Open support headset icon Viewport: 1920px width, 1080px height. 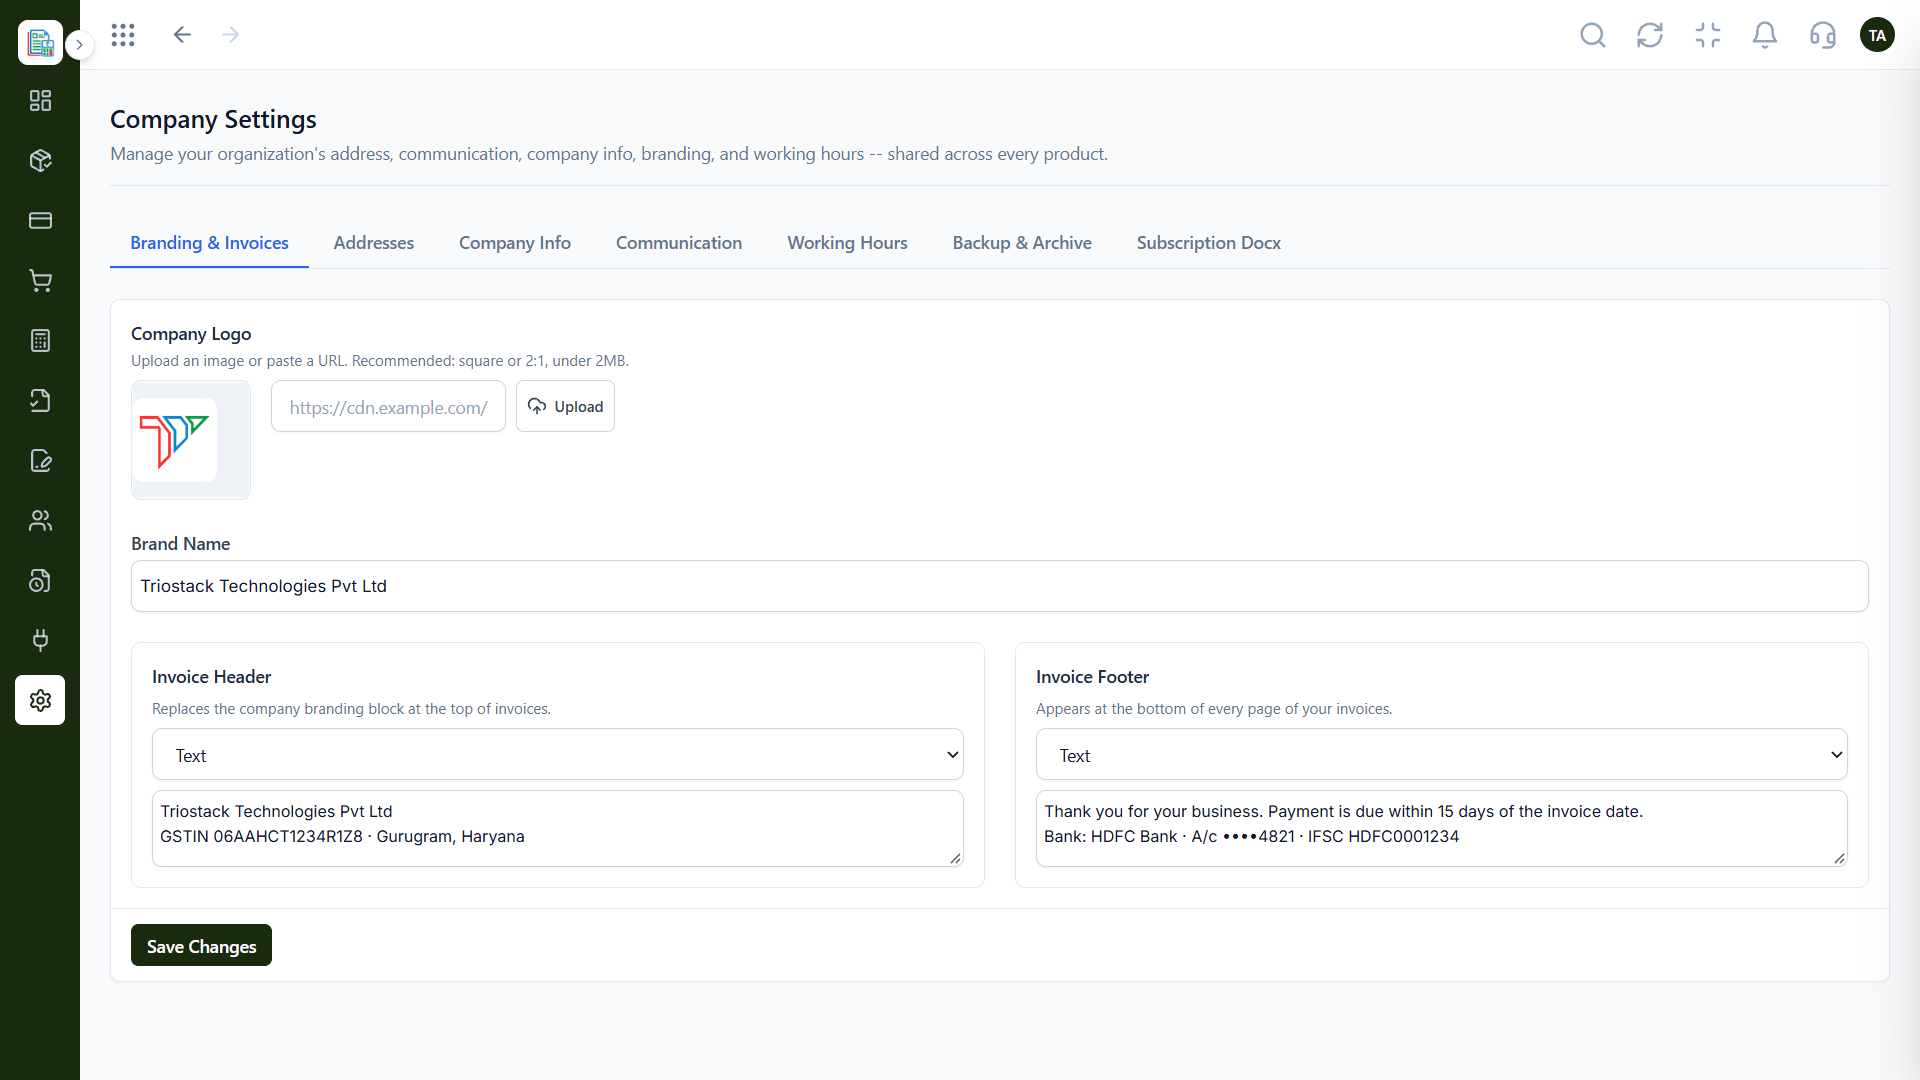(1823, 35)
